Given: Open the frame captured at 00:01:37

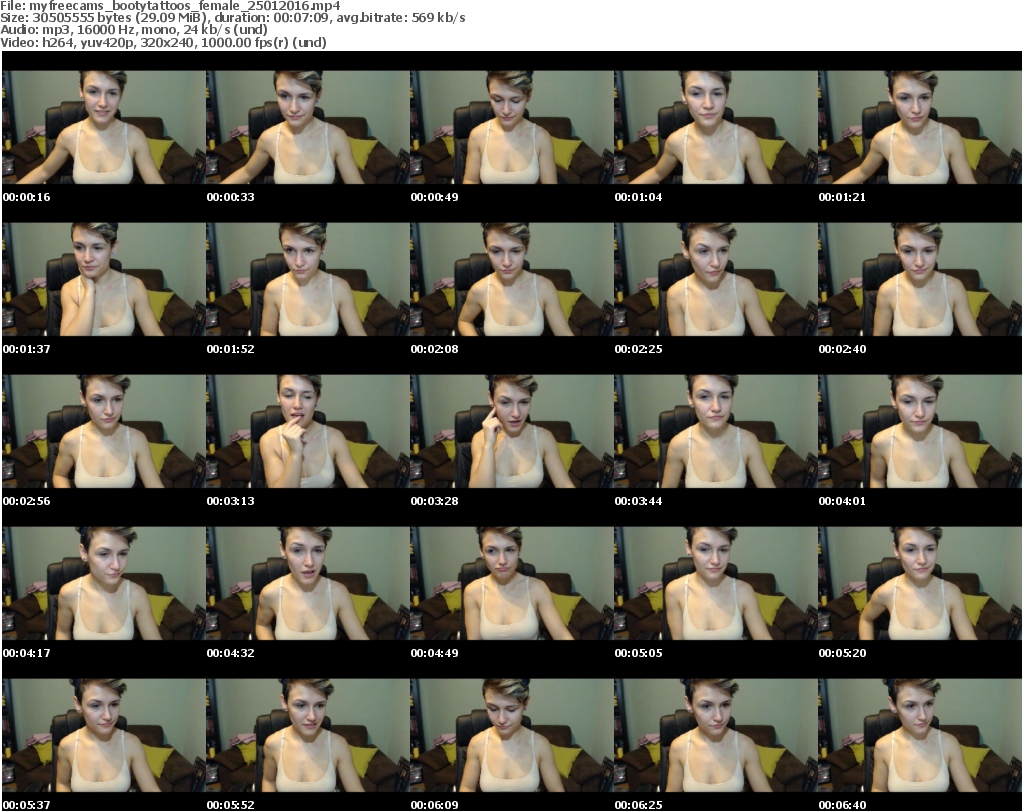Looking at the screenshot, I should click(x=104, y=279).
